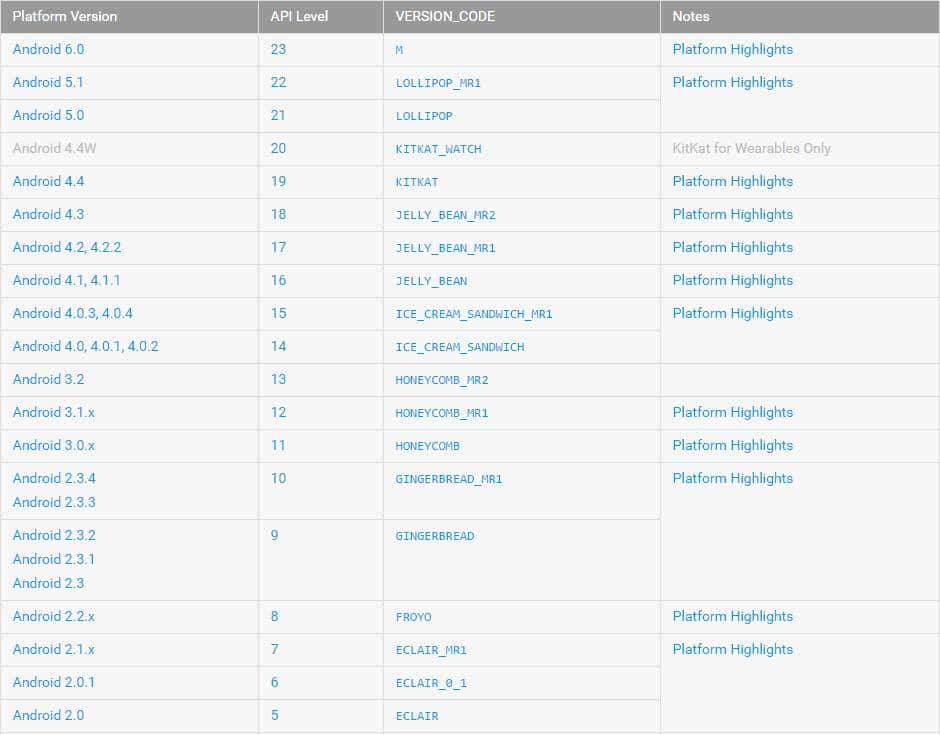Click Platform Highlights beside API level 22
The width and height of the screenshot is (940, 735).
(x=732, y=82)
